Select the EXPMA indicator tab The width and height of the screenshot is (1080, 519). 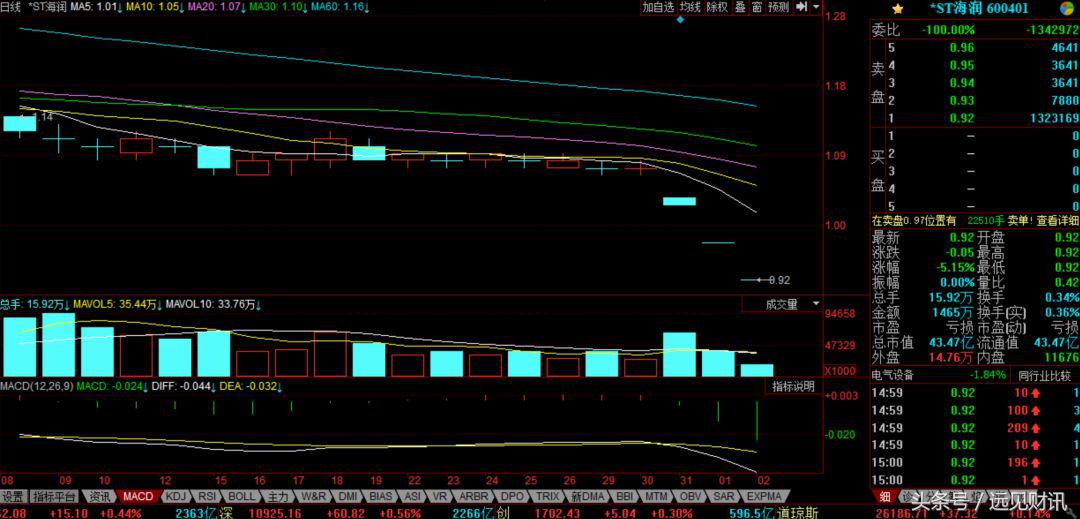click(x=765, y=496)
